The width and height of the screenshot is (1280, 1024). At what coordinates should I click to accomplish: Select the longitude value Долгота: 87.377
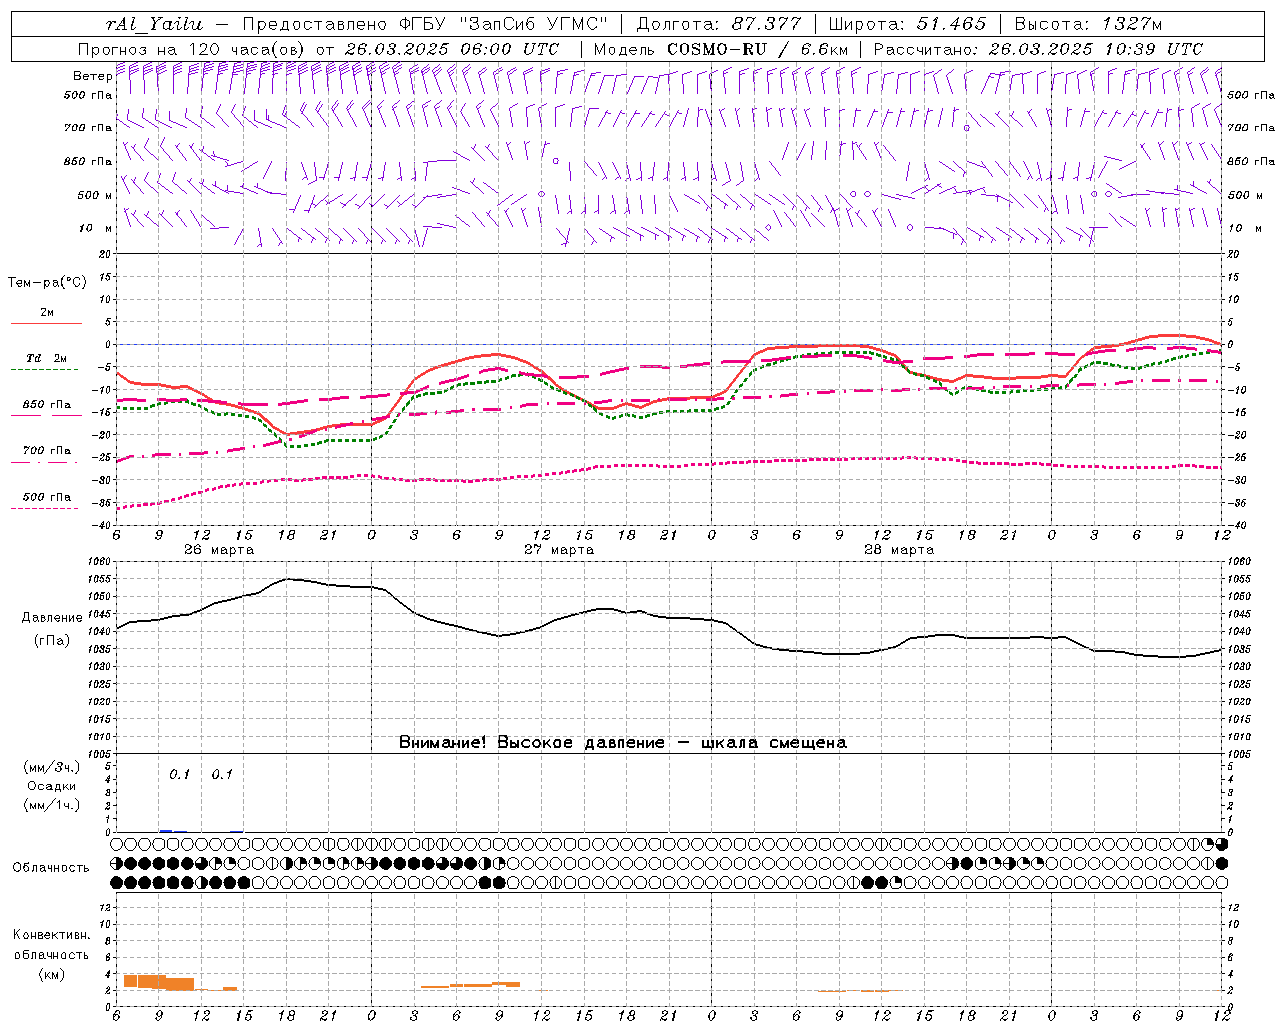point(717,24)
